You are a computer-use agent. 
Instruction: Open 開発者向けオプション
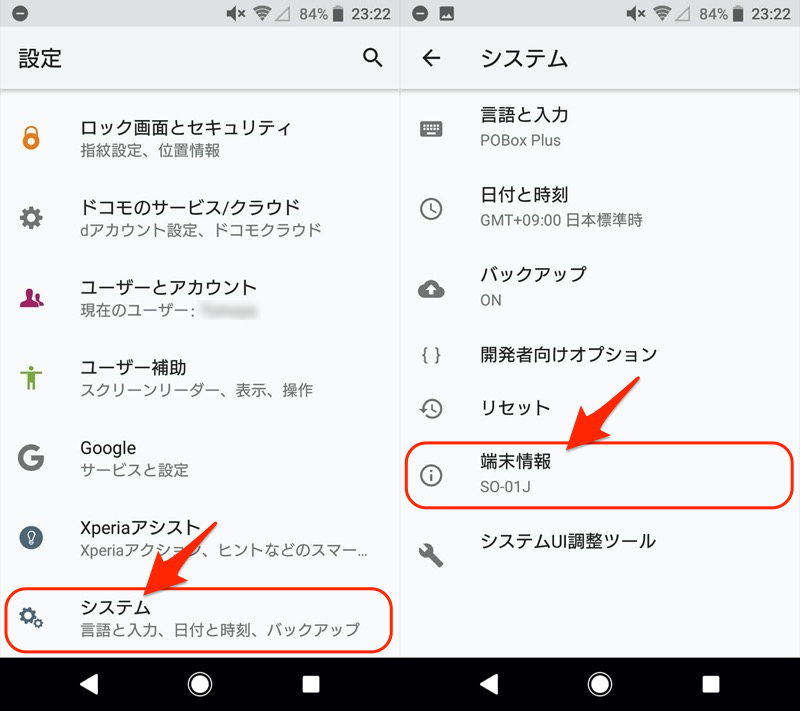(600, 354)
